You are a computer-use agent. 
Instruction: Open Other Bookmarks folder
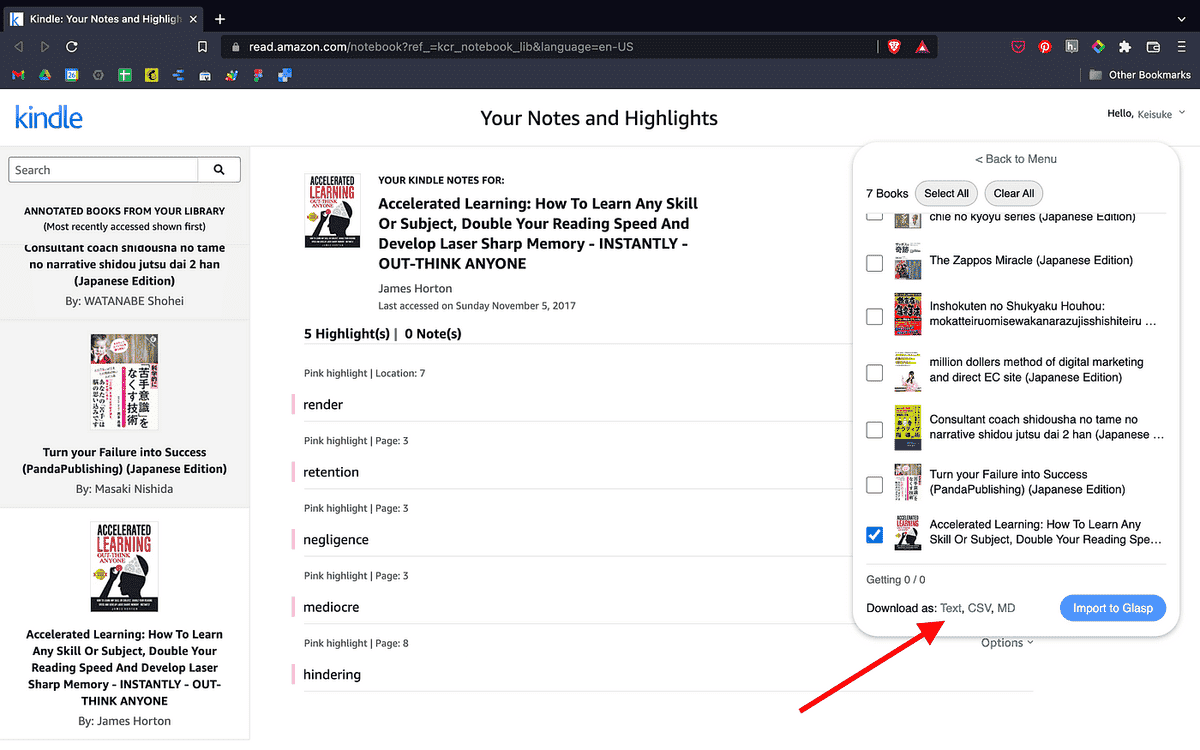[x=1139, y=75]
